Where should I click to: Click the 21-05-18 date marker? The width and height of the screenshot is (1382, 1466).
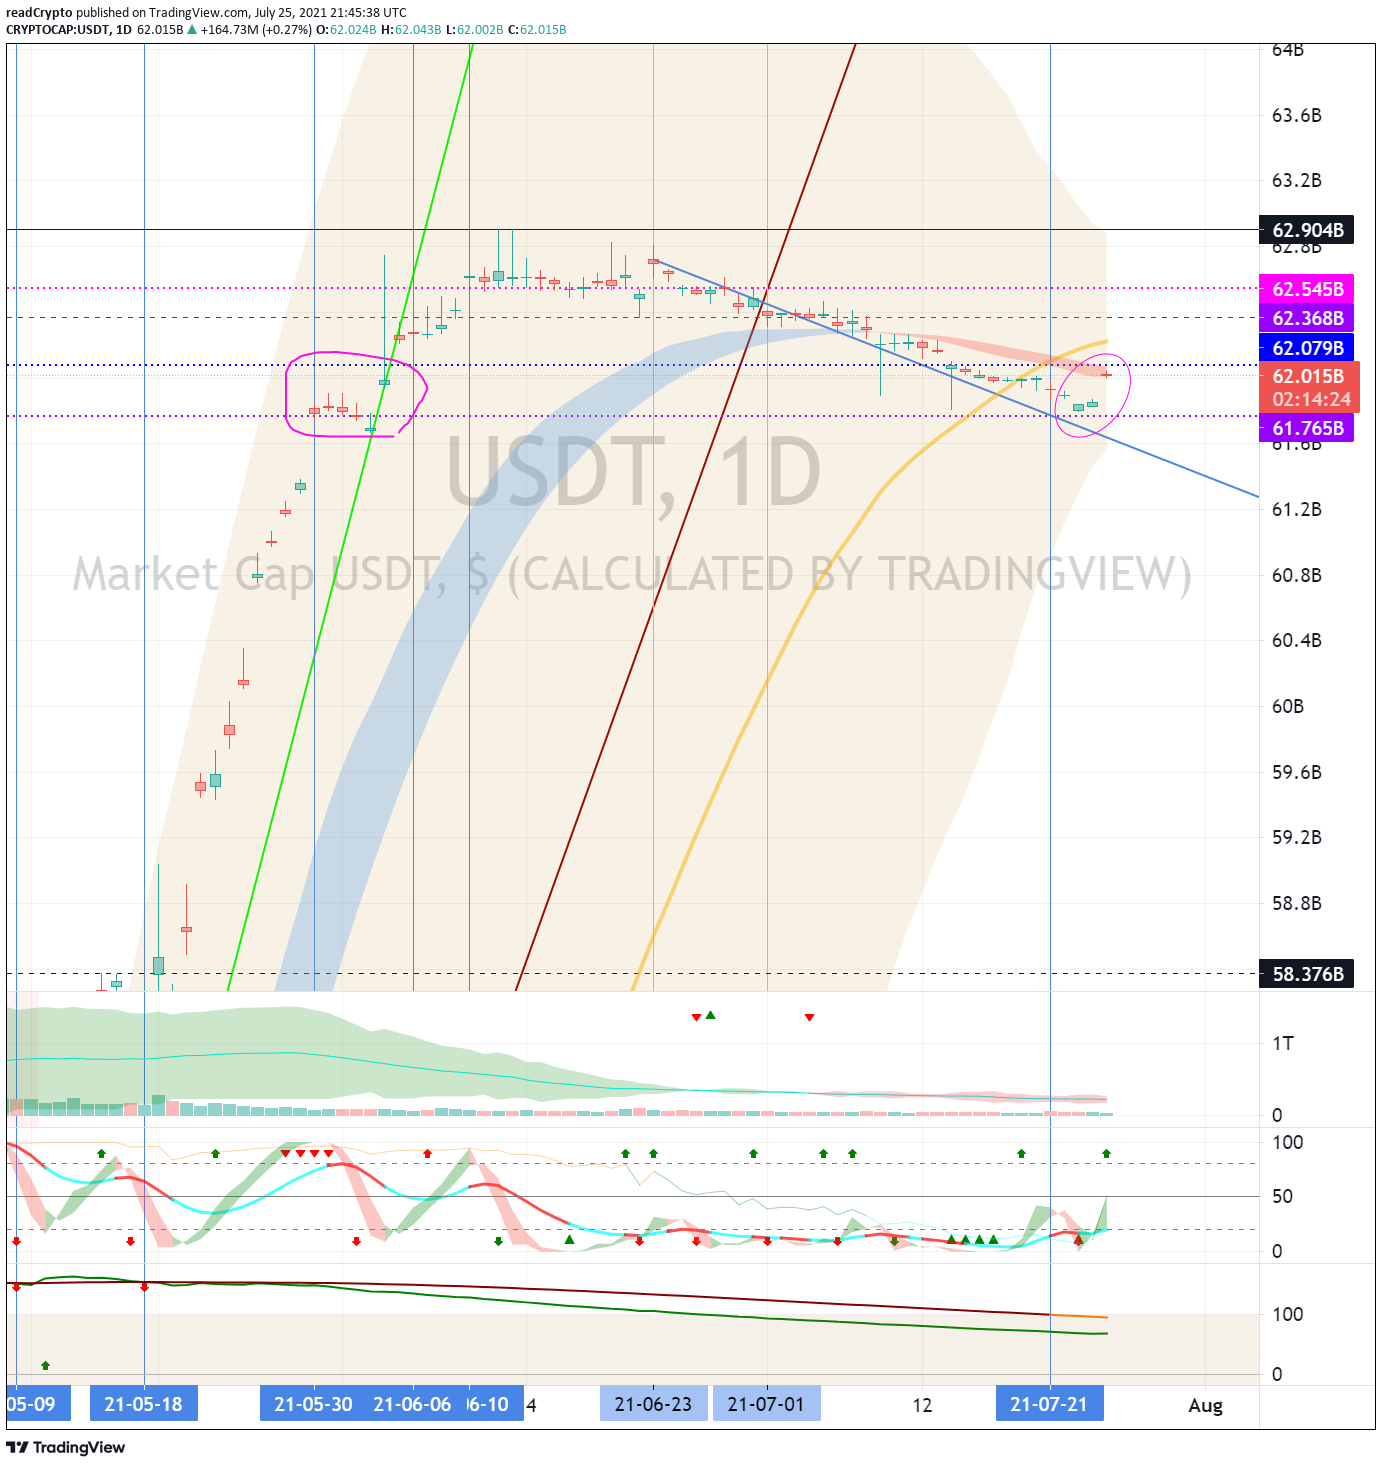pyautogui.click(x=143, y=1404)
